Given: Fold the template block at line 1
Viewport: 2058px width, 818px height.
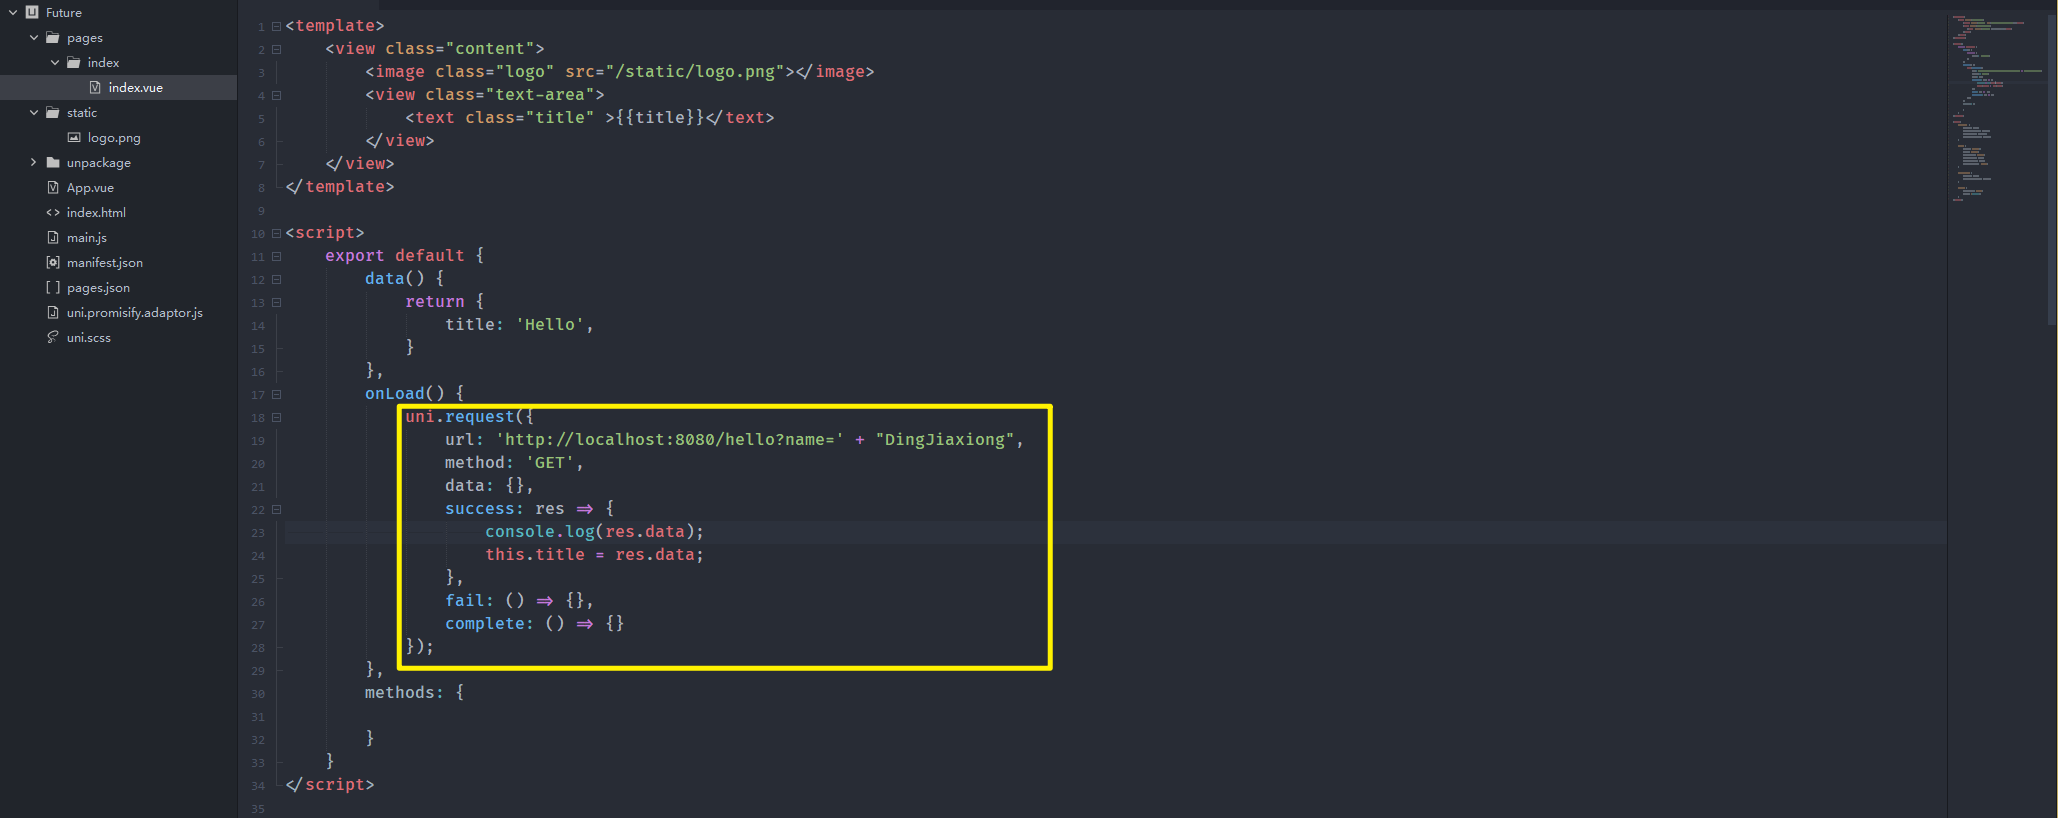Looking at the screenshot, I should (277, 26).
